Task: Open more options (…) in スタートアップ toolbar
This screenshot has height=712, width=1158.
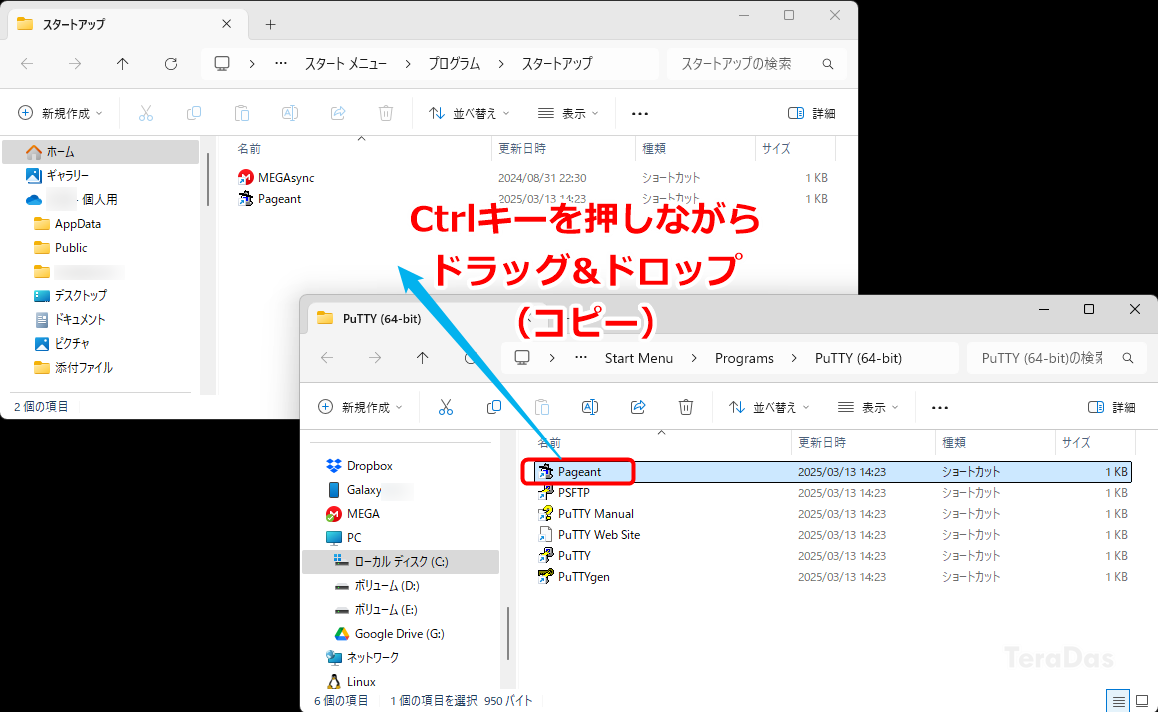Action: 640,113
